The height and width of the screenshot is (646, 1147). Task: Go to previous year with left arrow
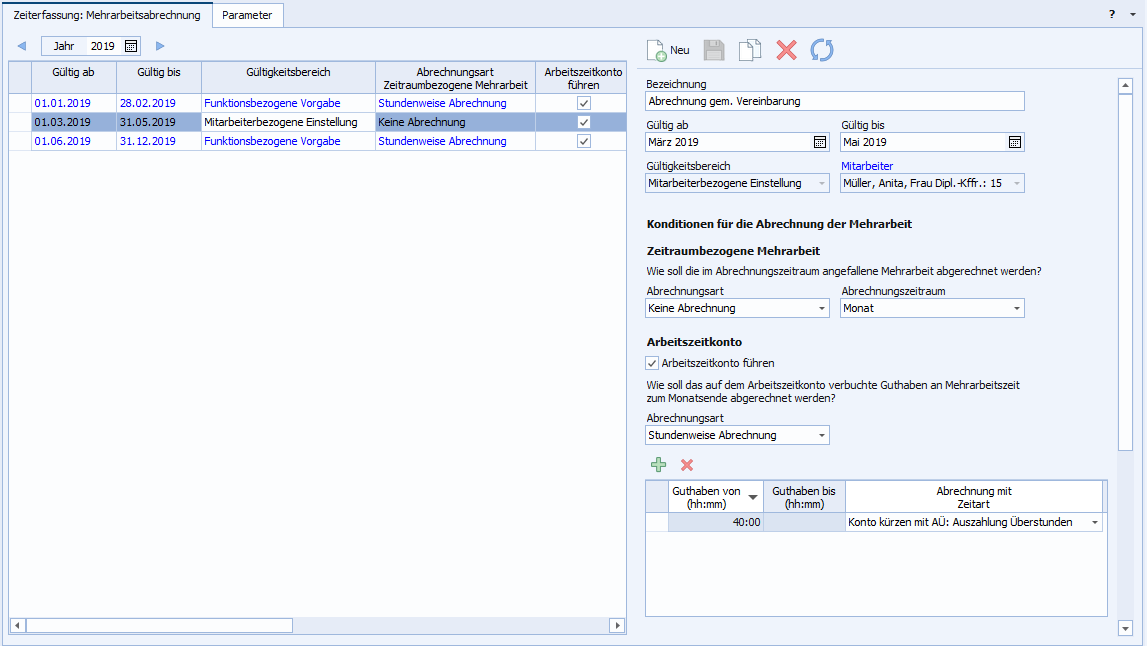pos(22,46)
